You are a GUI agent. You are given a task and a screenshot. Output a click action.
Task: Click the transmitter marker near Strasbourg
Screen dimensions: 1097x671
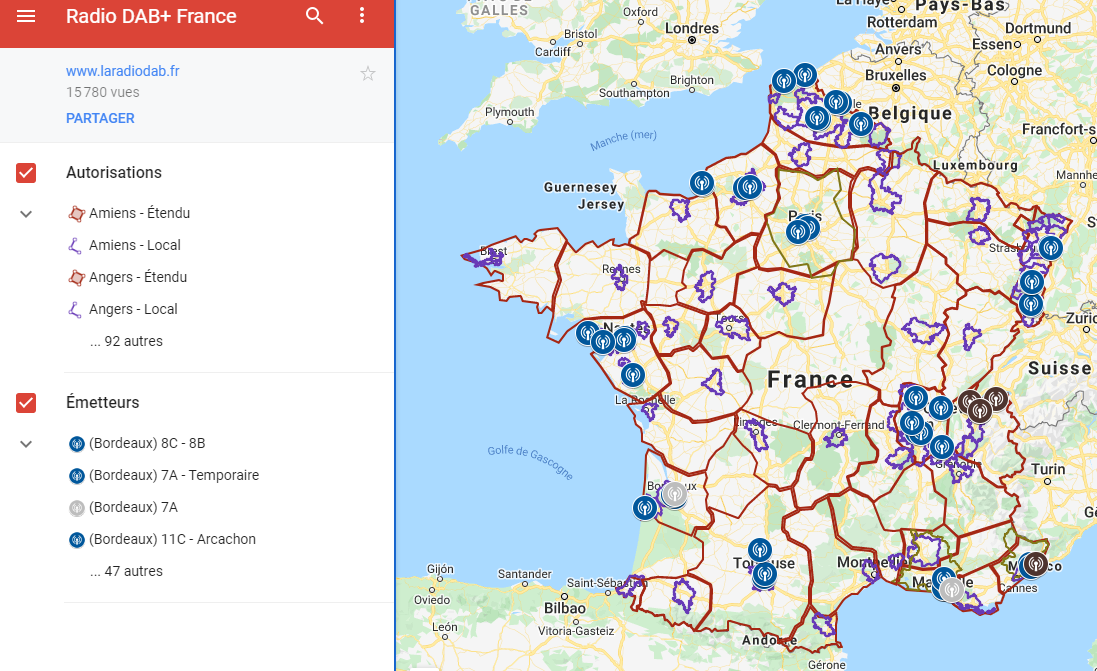[1049, 247]
